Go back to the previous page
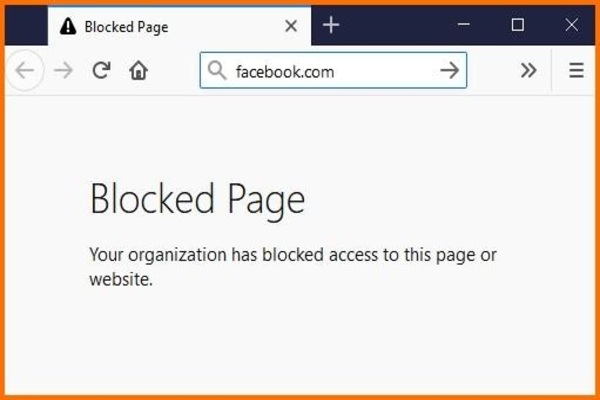Screen dimensions: 600x400 click(x=25, y=70)
